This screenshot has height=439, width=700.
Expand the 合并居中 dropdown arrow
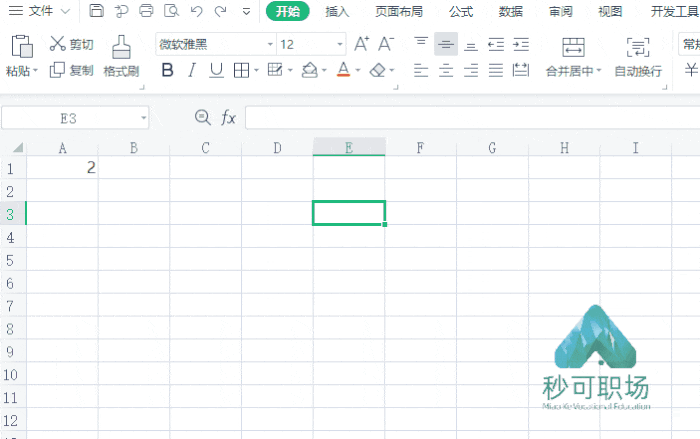[599, 71]
